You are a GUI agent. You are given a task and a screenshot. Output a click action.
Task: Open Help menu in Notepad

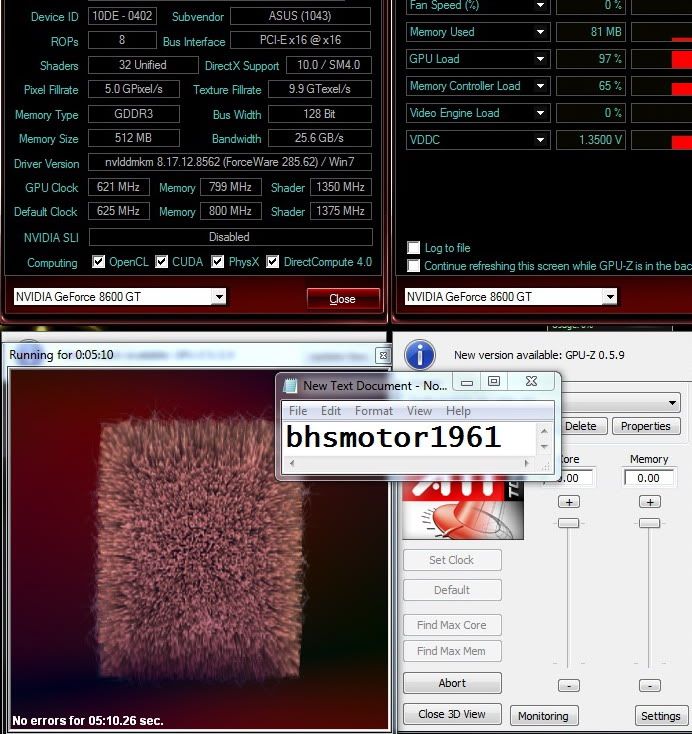click(458, 411)
